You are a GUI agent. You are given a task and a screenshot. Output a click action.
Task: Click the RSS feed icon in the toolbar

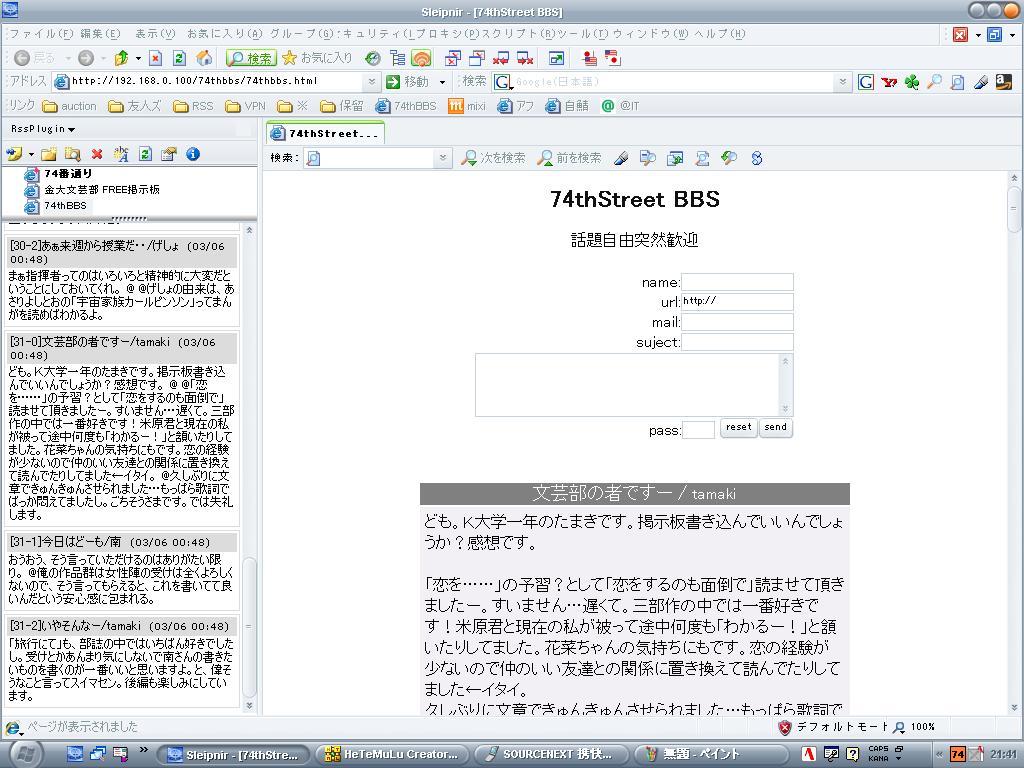tap(421, 58)
